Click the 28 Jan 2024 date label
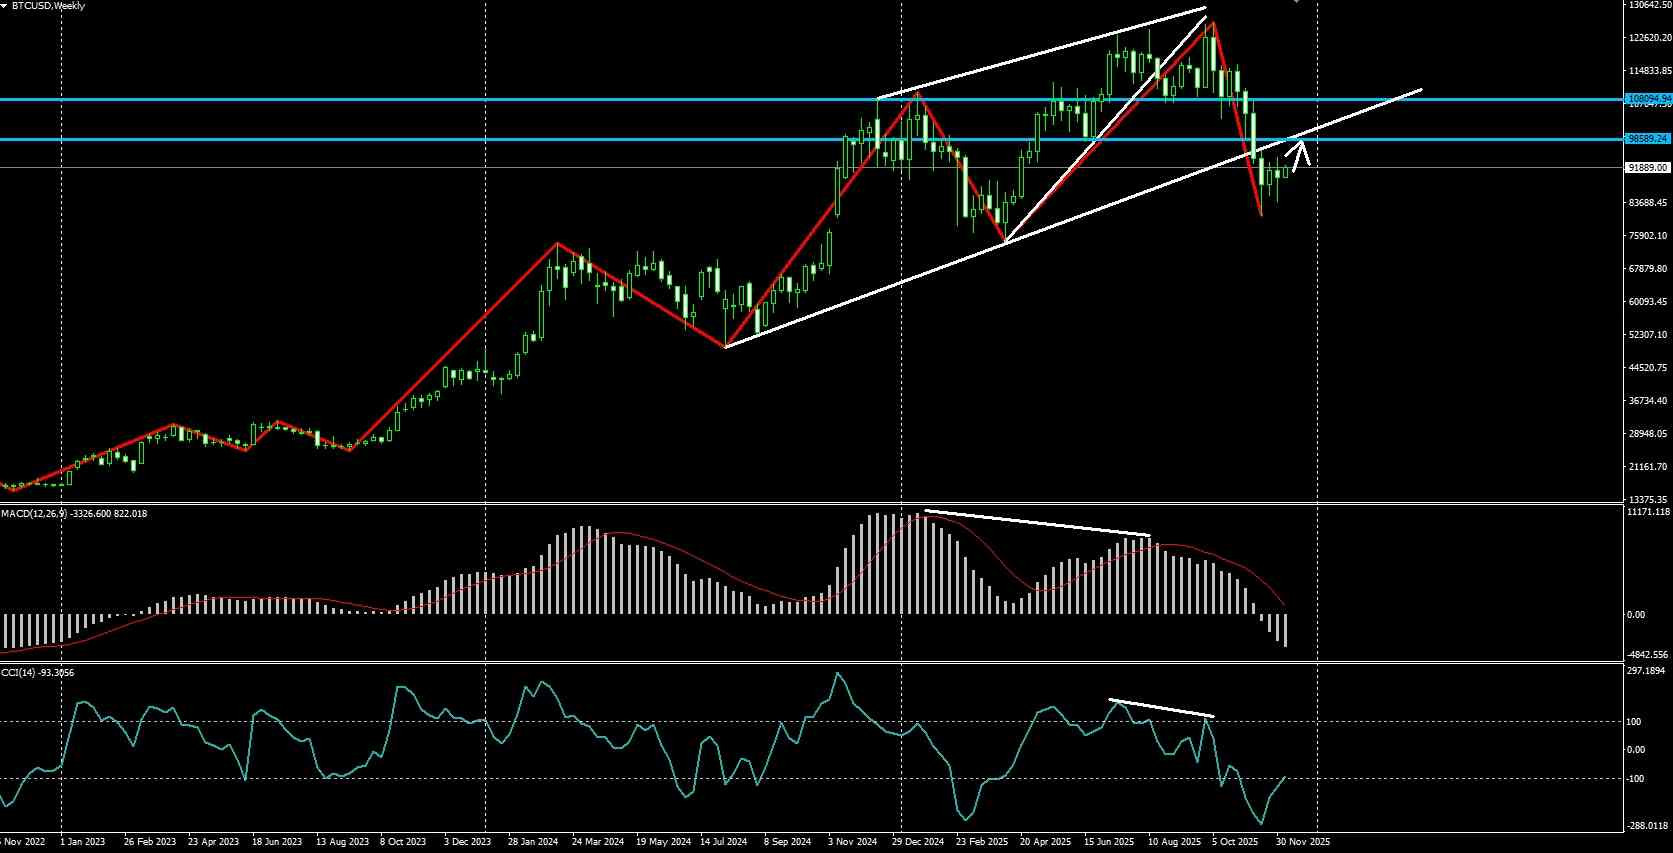The height and width of the screenshot is (853, 1673). point(534,842)
